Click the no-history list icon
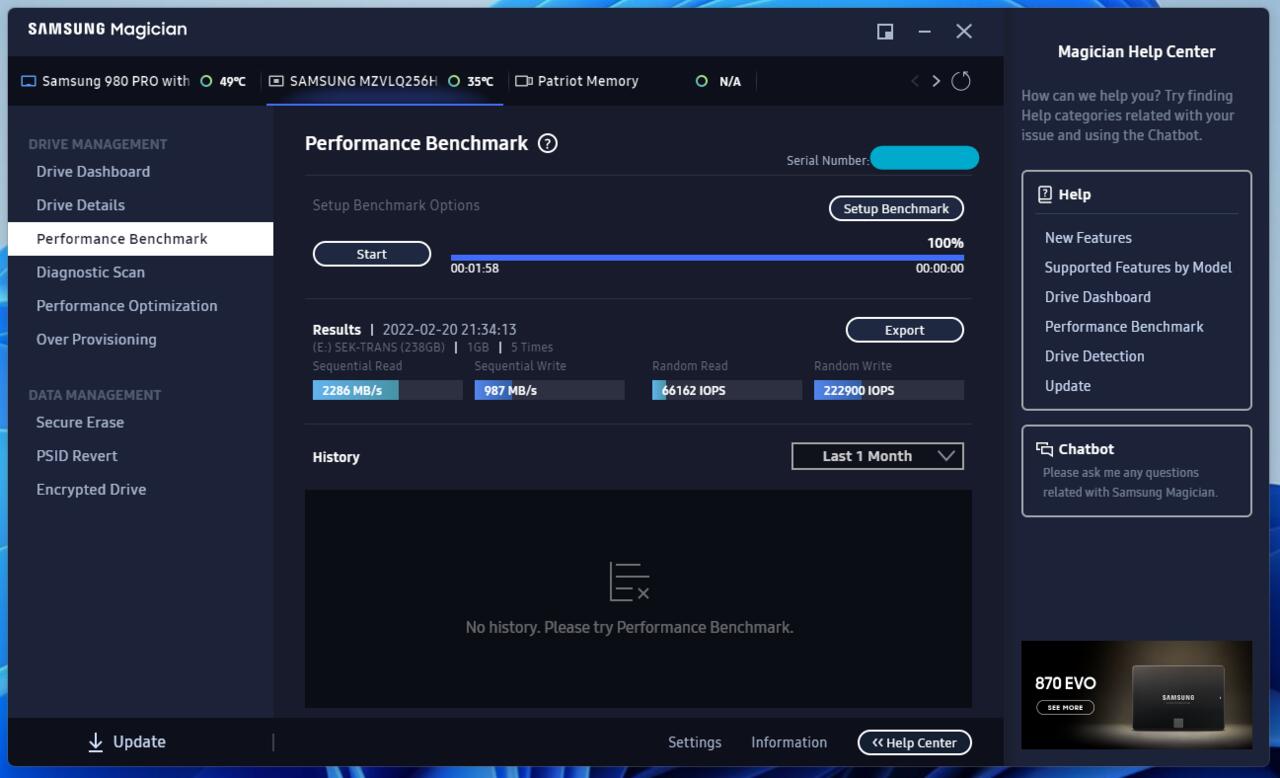This screenshot has width=1280, height=778. coord(630,581)
